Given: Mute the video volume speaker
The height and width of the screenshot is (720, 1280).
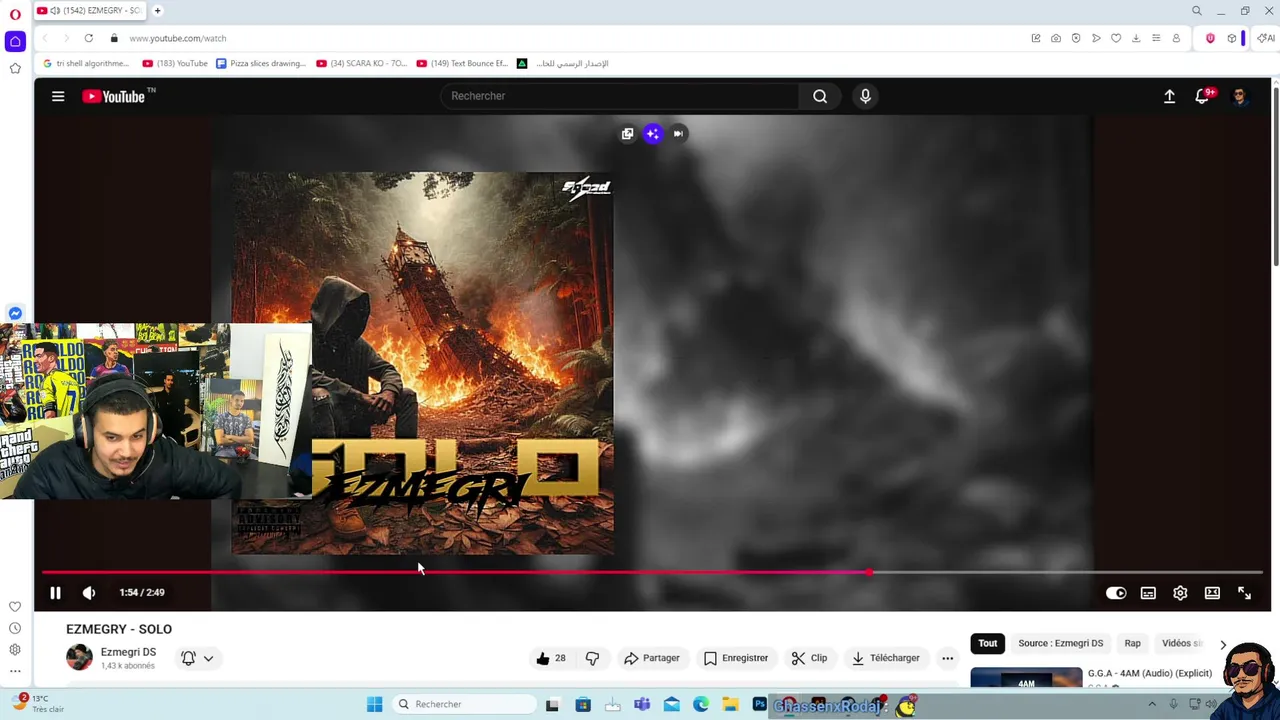Looking at the screenshot, I should pos(89,593).
